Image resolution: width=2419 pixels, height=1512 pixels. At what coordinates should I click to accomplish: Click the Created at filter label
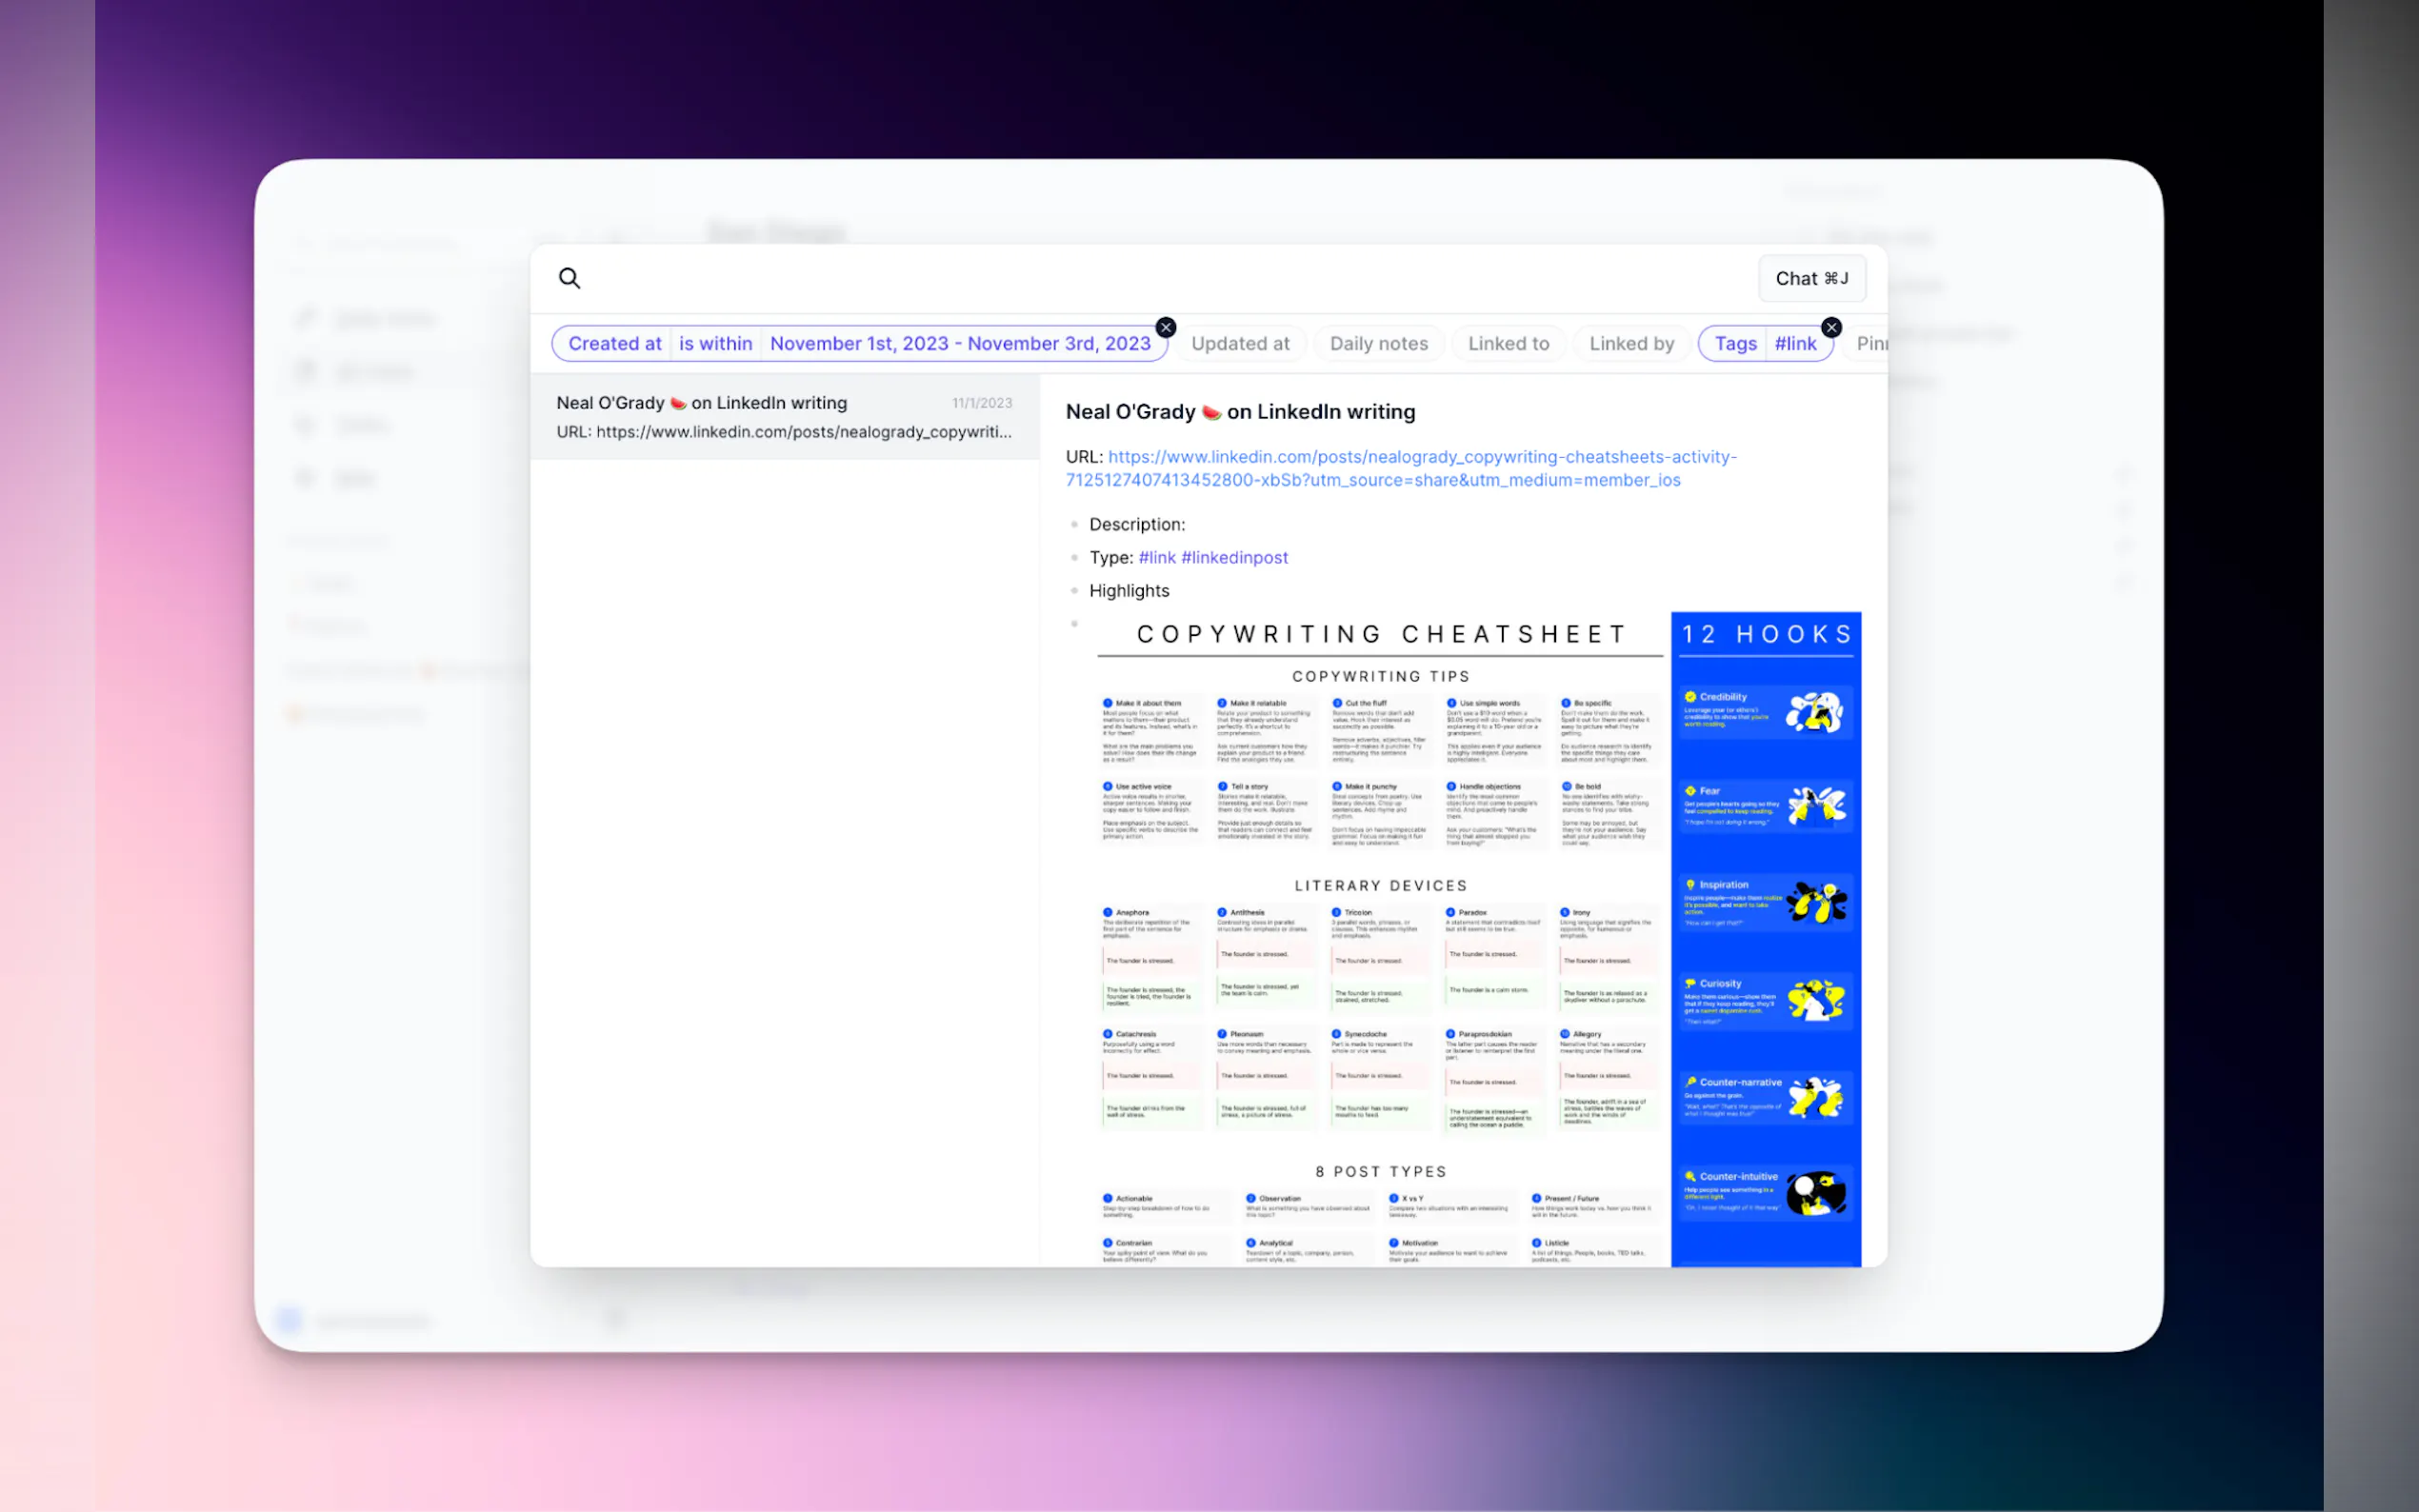[x=614, y=343]
